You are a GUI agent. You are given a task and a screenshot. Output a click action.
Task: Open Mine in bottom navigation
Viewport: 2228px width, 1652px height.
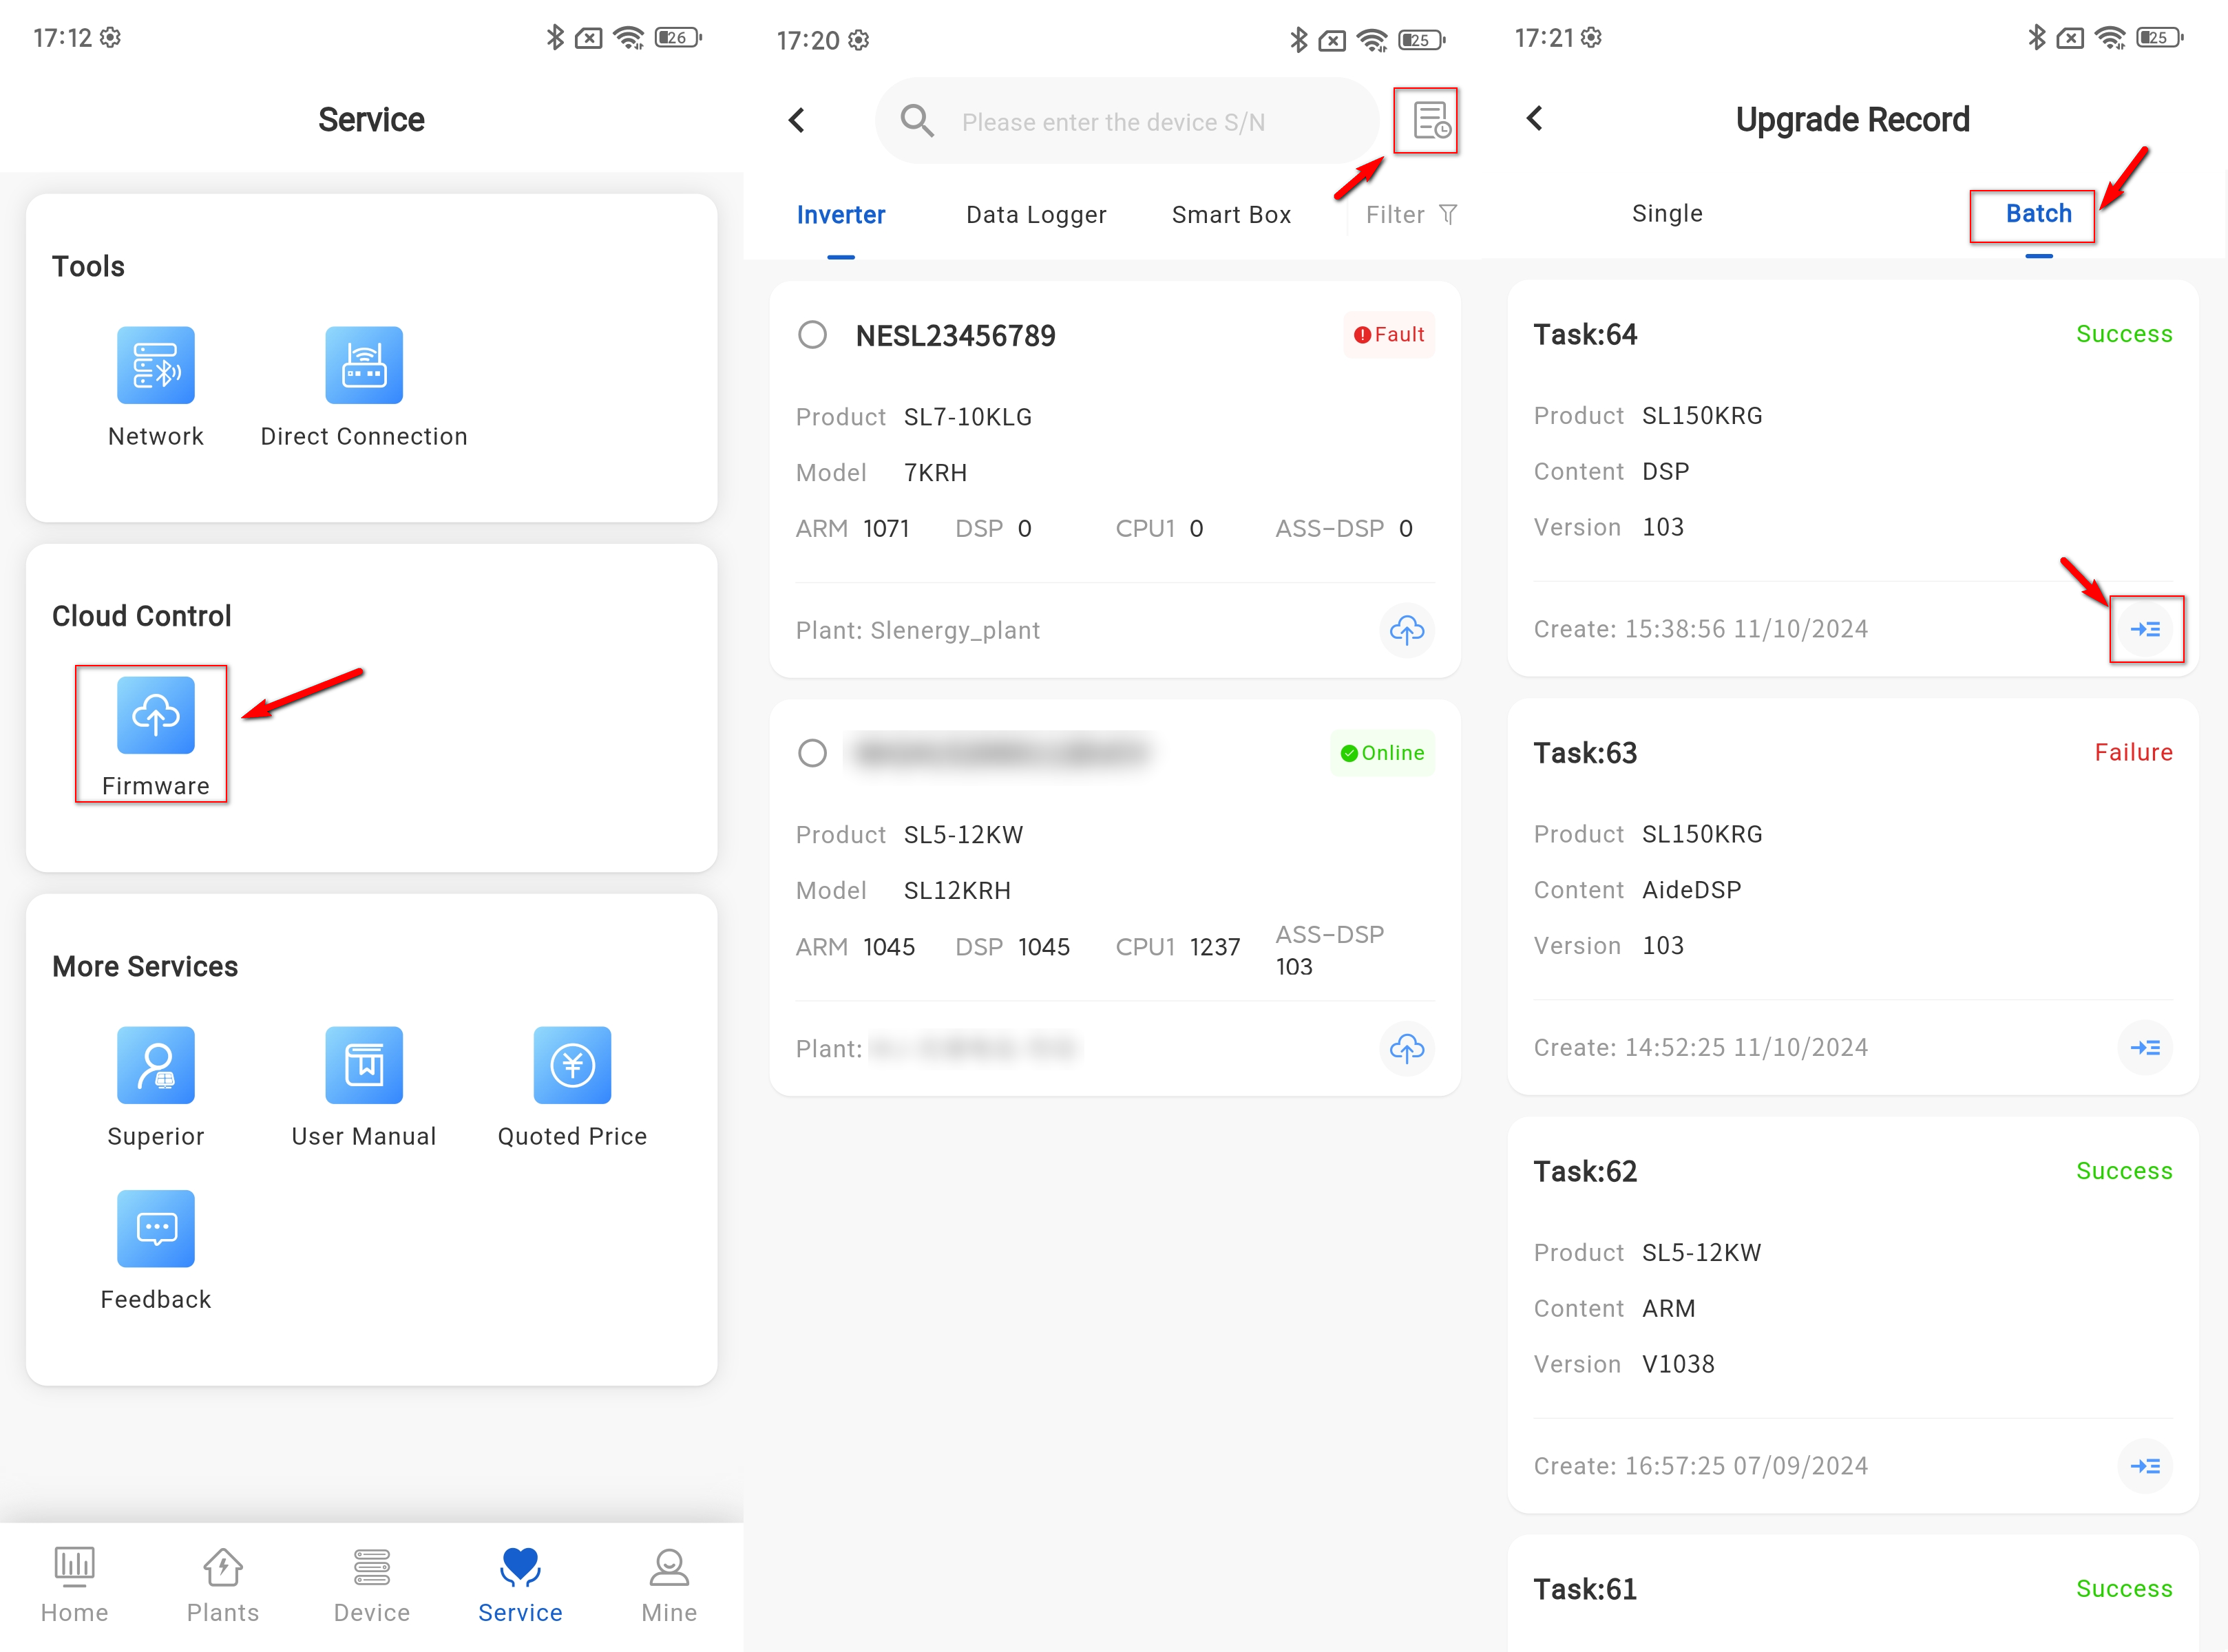(668, 1584)
